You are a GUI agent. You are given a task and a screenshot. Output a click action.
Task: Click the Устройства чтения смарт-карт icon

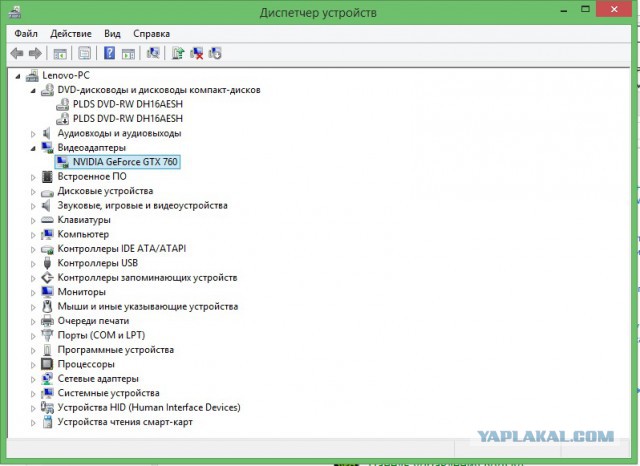coord(47,422)
